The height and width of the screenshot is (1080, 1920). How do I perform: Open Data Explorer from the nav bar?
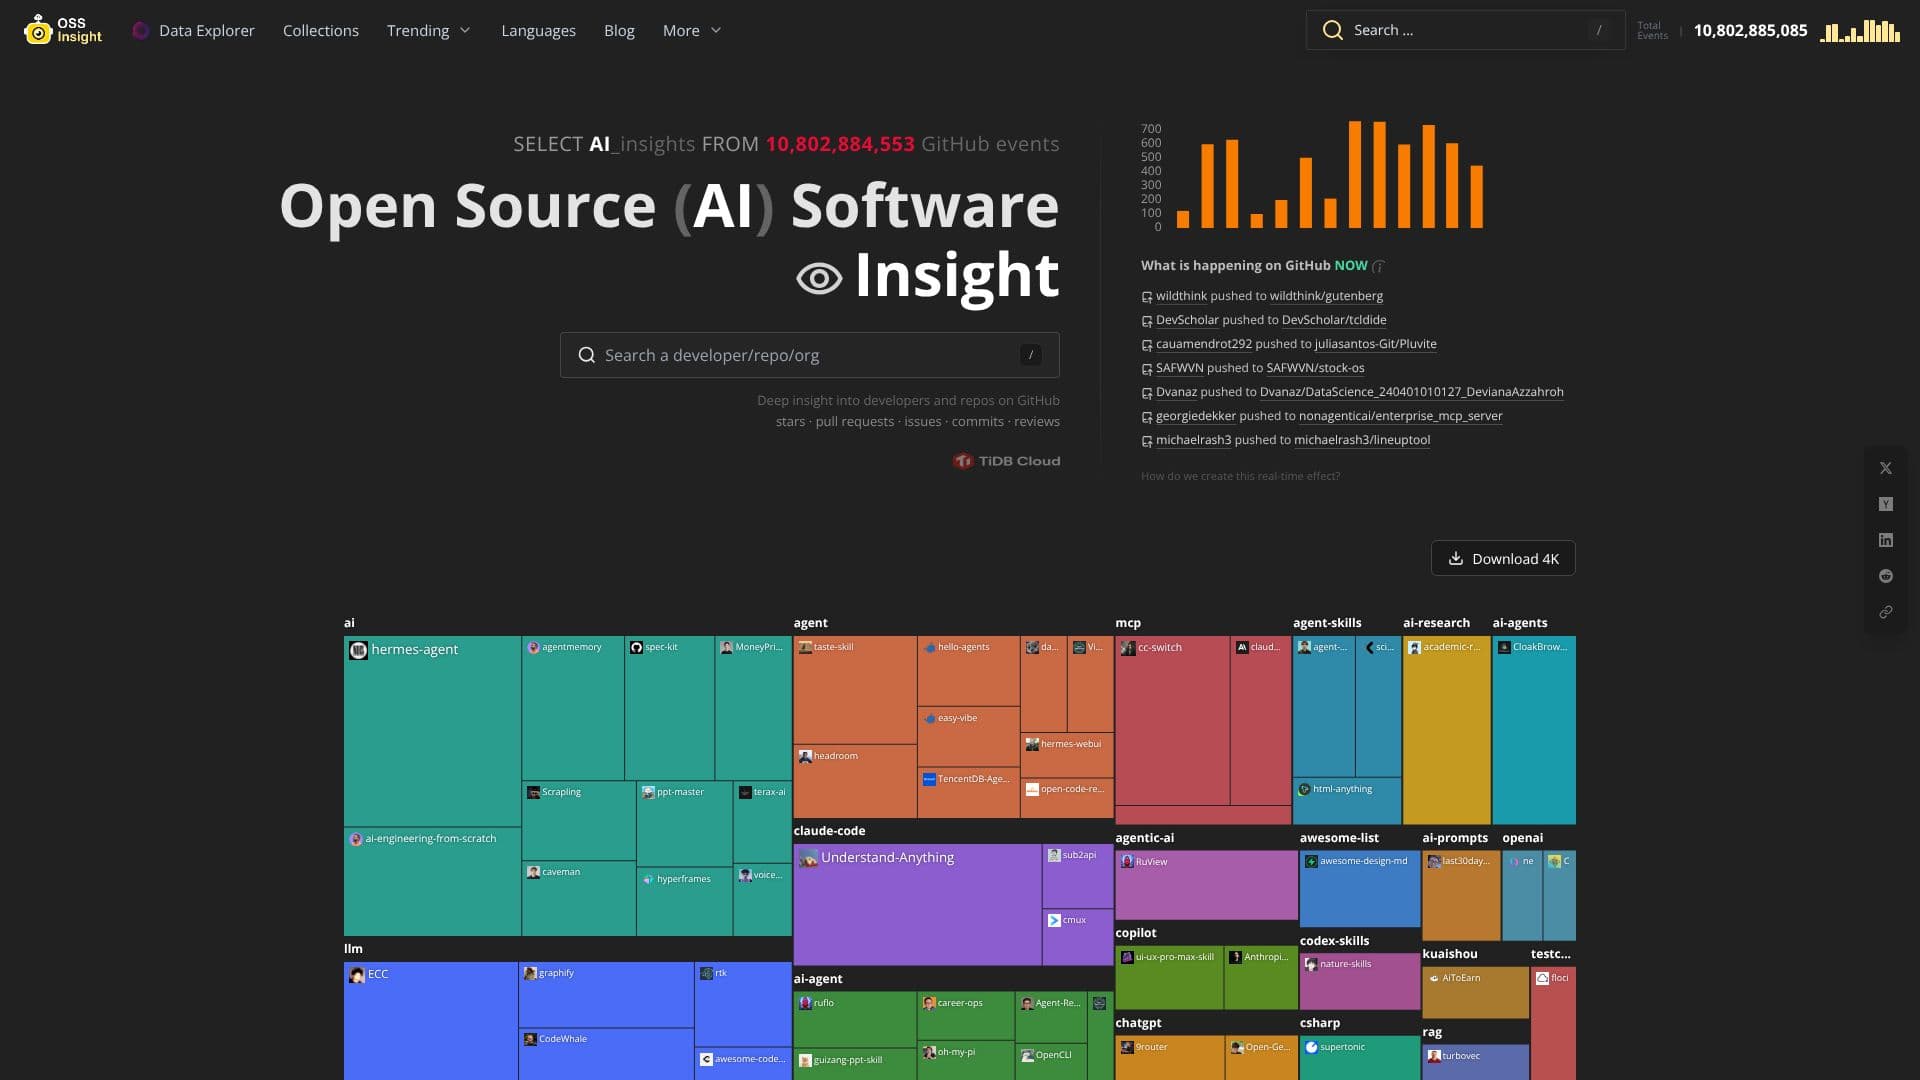pyautogui.click(x=206, y=30)
